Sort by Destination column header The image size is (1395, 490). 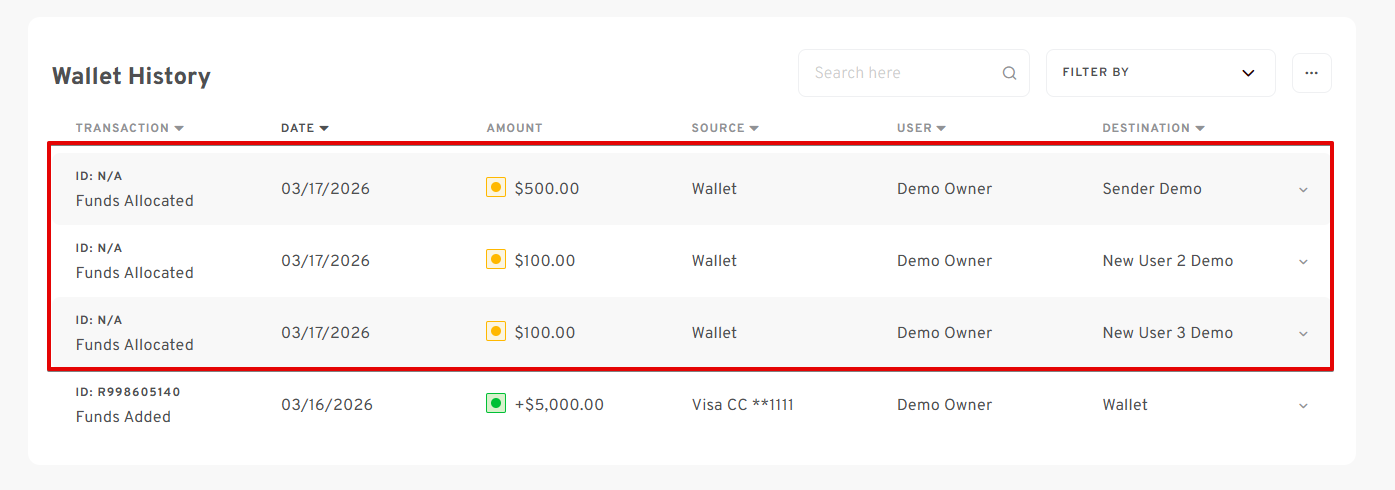click(x=1153, y=128)
